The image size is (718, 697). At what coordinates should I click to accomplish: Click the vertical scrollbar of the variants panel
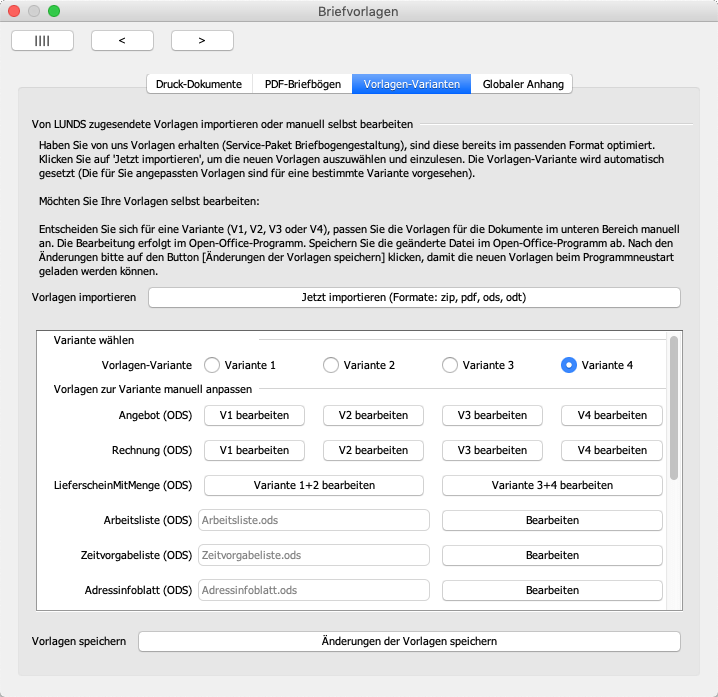[674, 408]
